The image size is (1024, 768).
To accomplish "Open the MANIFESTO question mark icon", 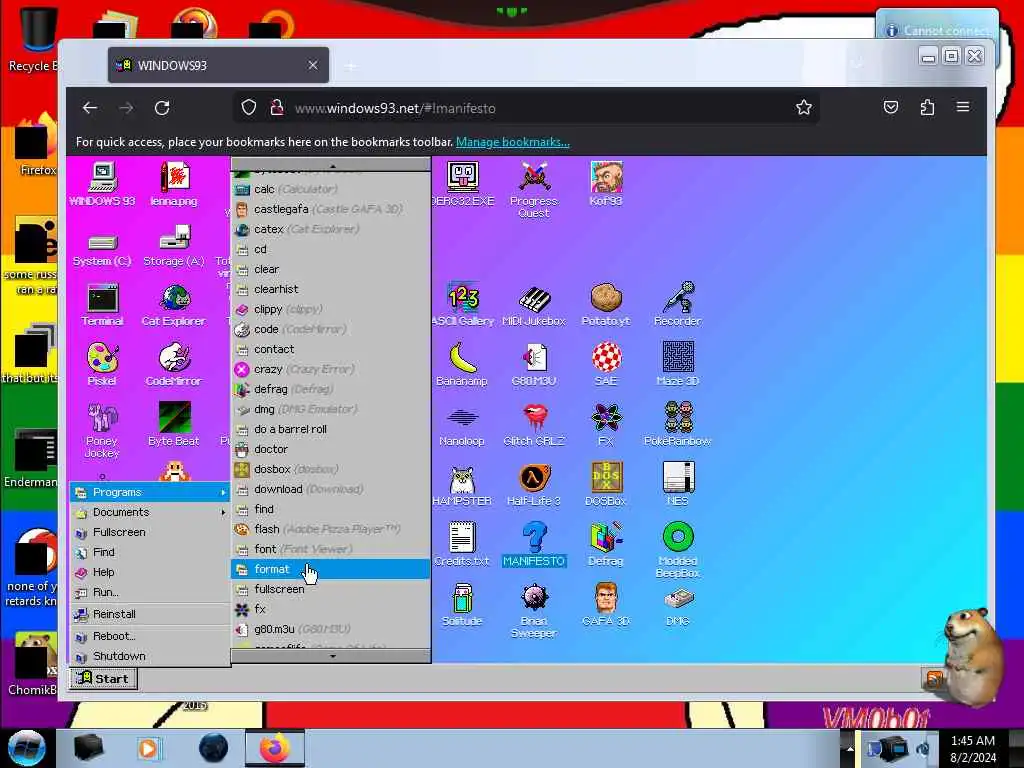I will (534, 544).
